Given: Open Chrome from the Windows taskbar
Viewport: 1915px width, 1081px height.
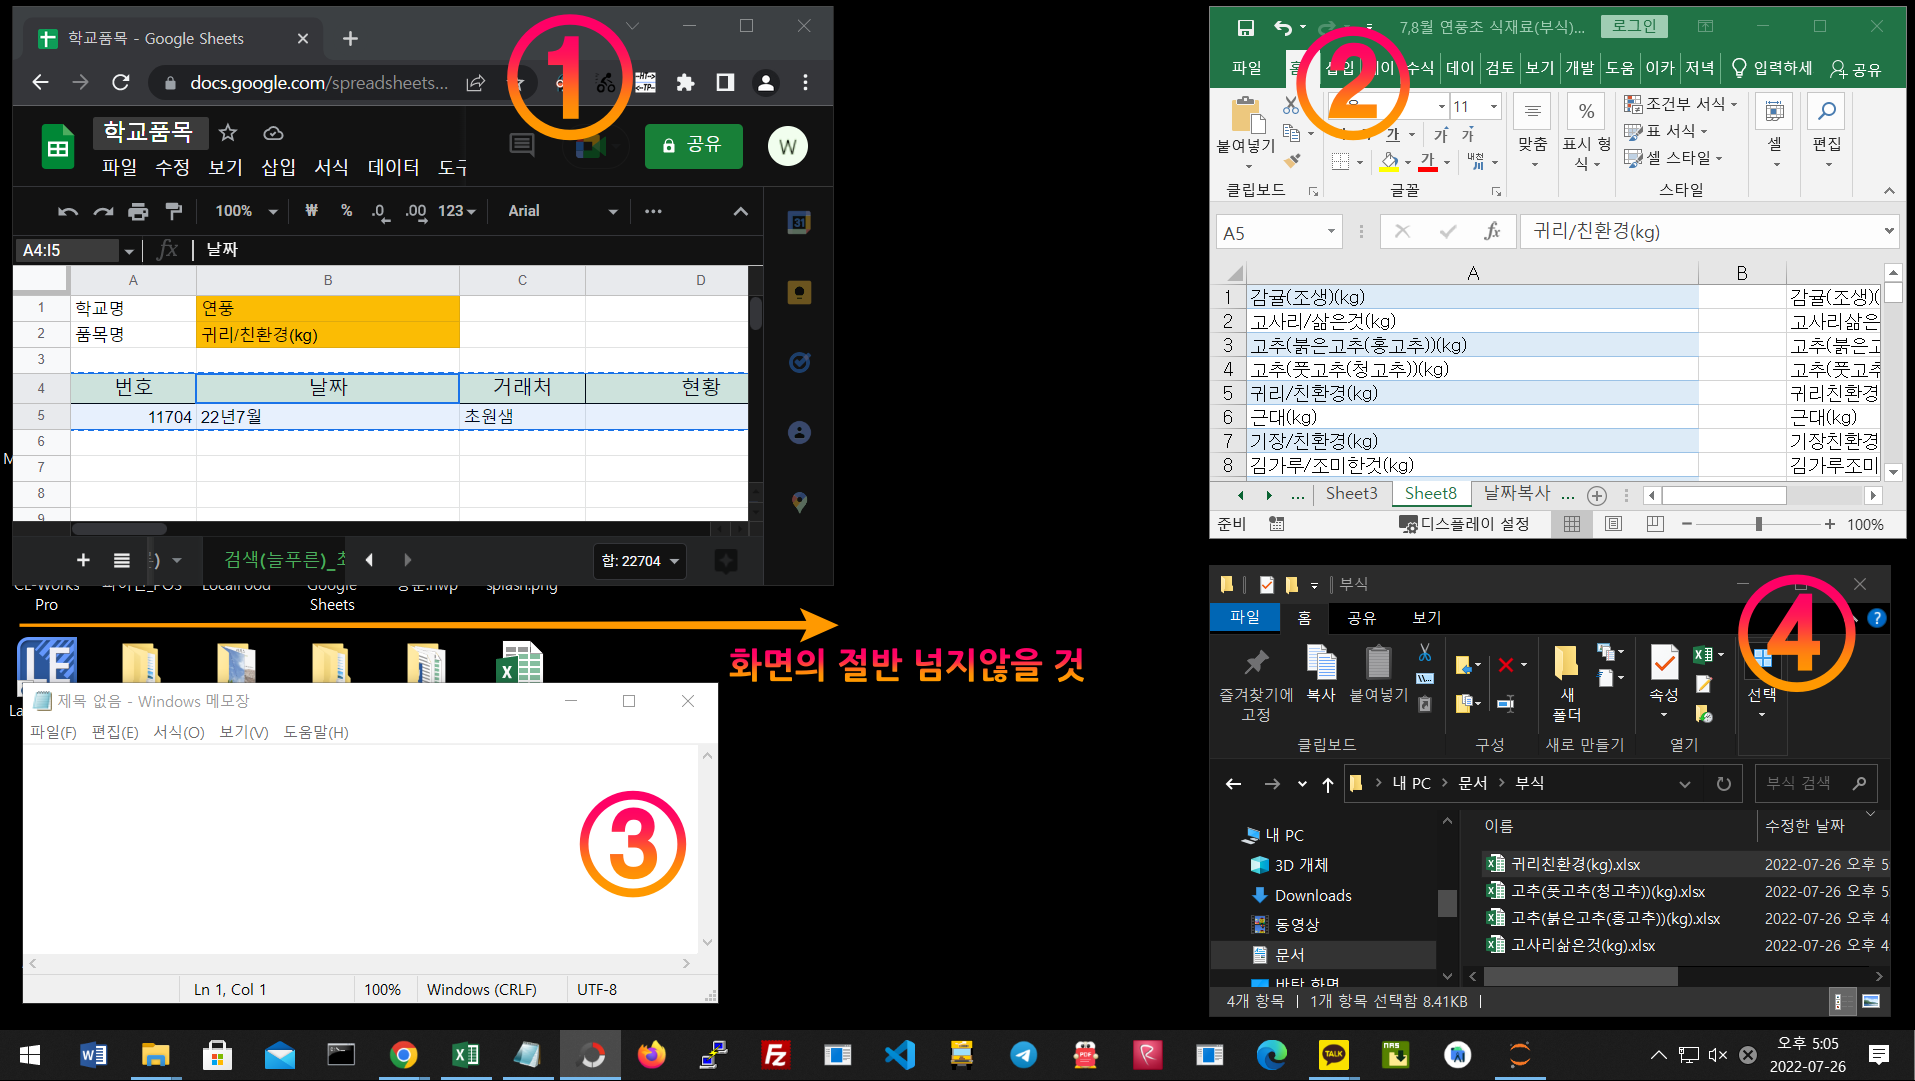Looking at the screenshot, I should (x=403, y=1055).
